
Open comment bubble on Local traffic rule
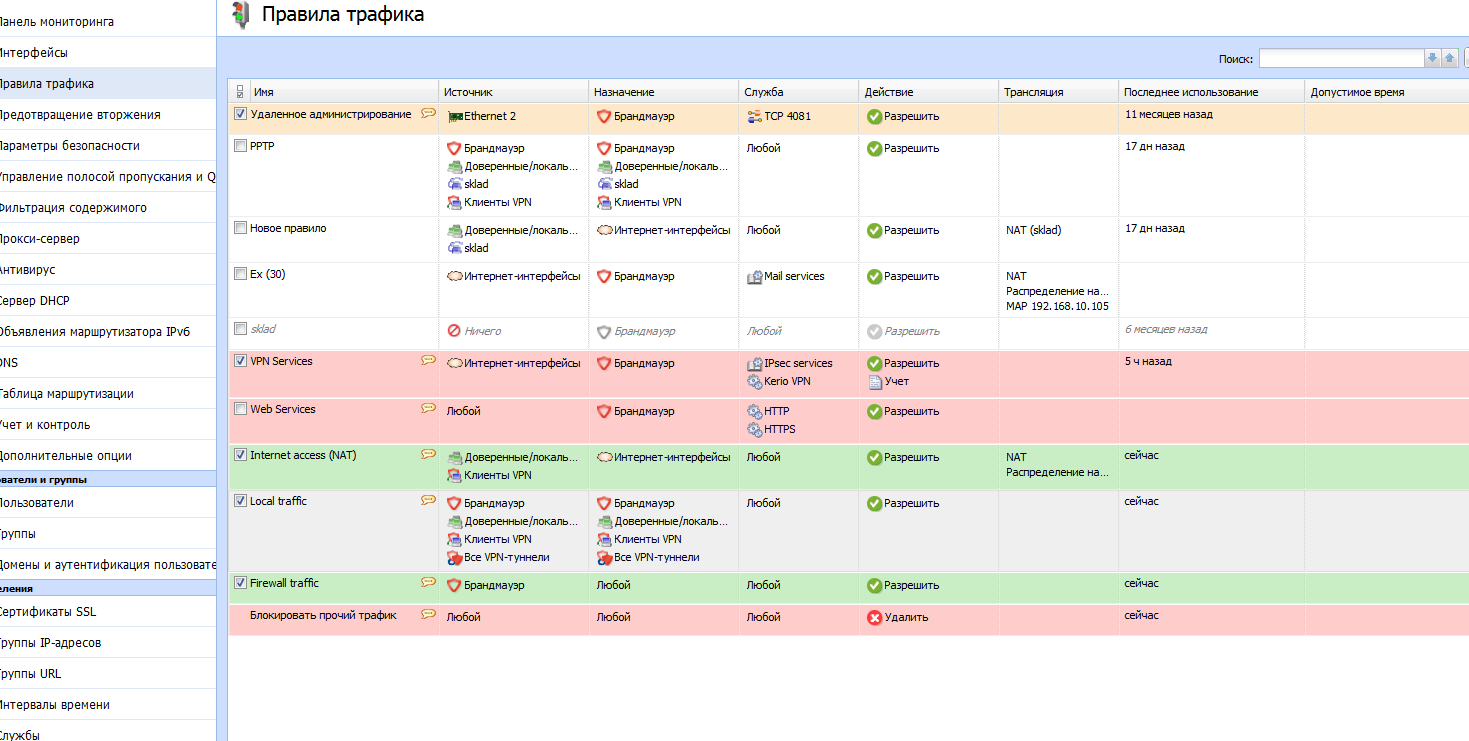[428, 500]
